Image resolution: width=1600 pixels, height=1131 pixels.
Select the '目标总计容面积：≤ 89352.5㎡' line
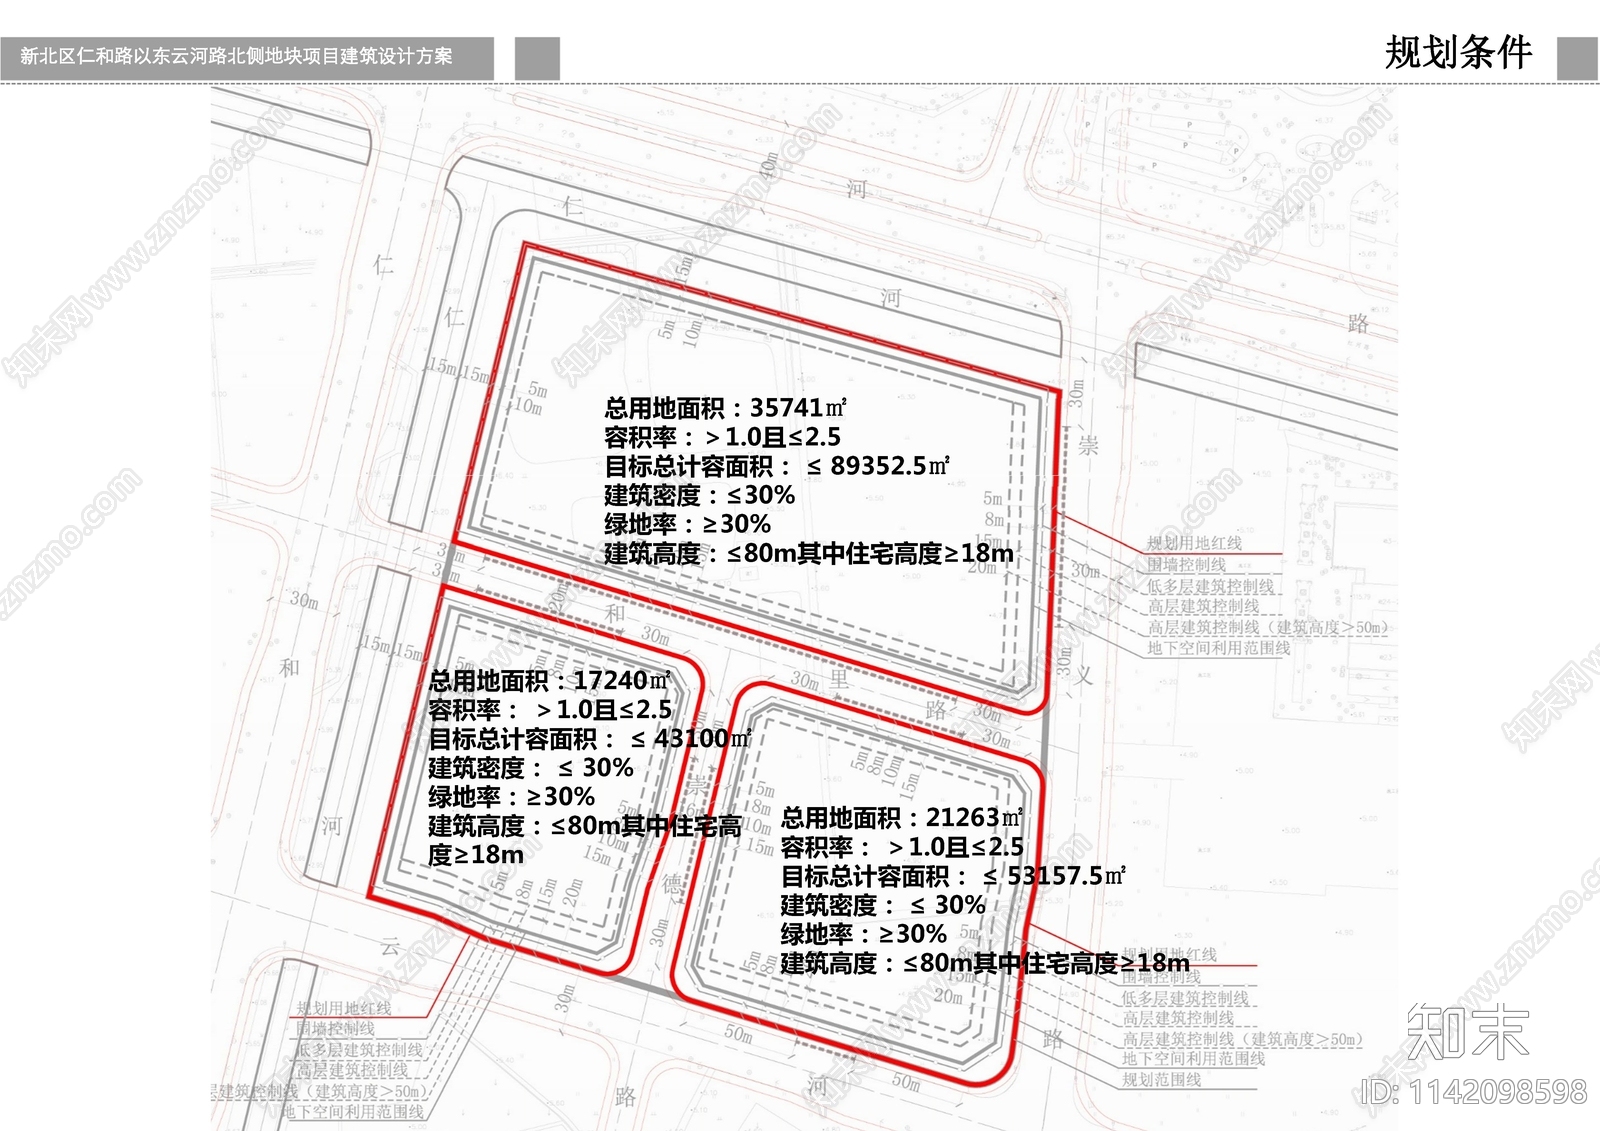click(777, 466)
